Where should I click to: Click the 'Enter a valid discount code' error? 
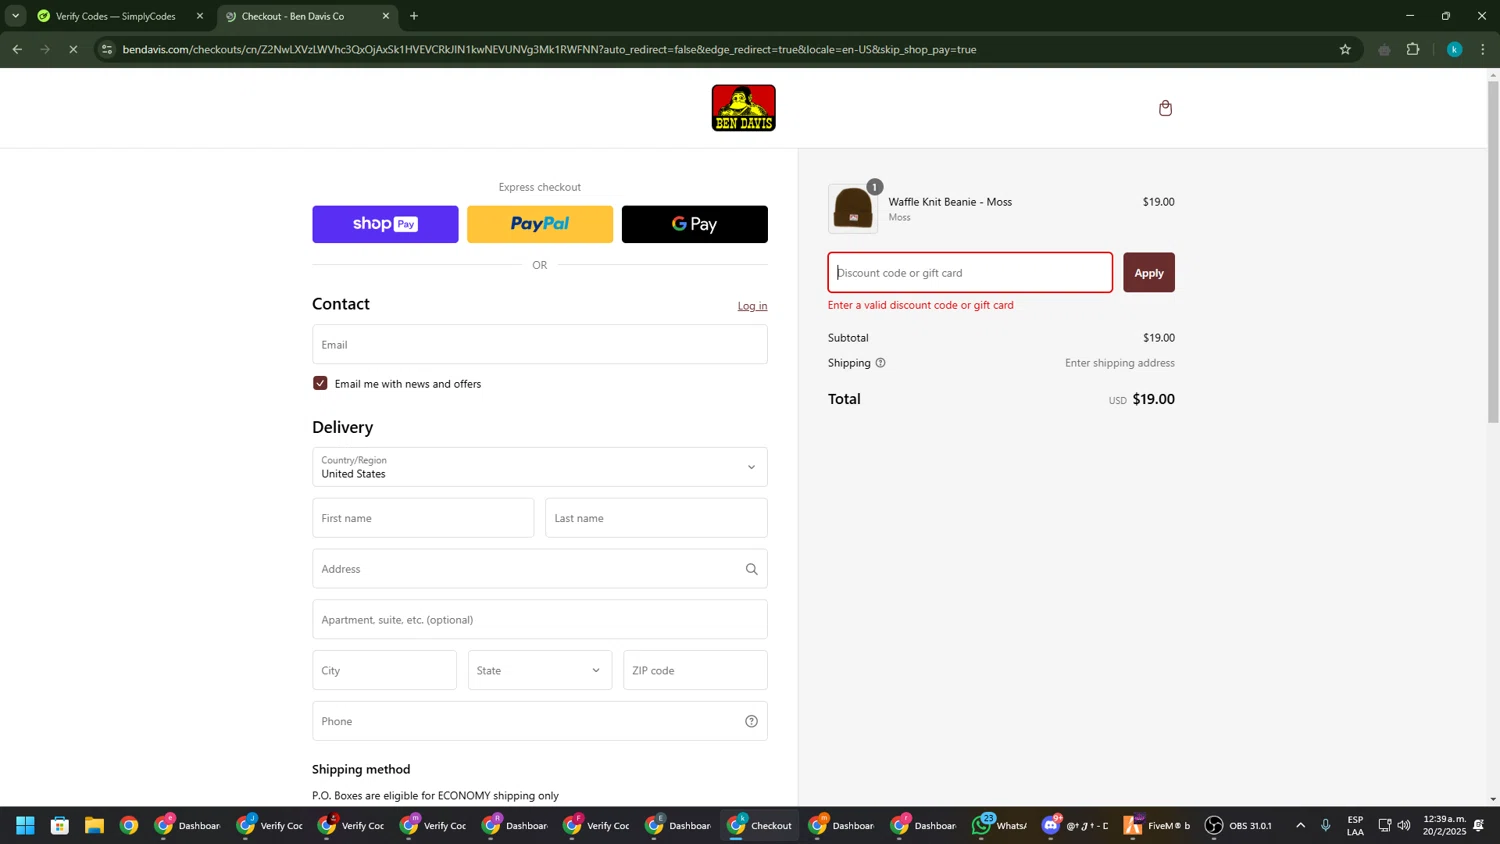coord(920,305)
